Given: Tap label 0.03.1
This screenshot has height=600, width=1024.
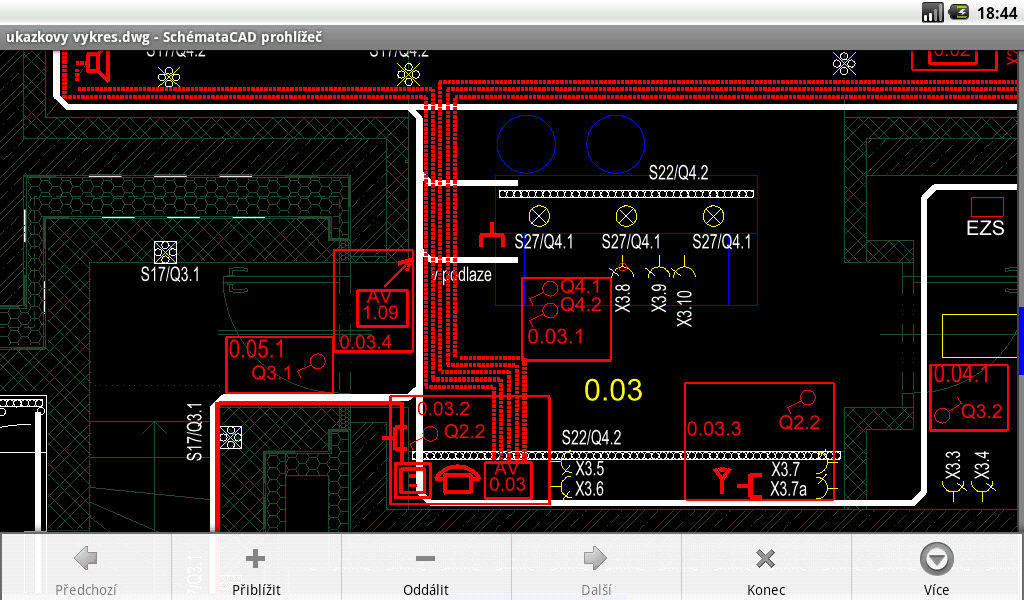Looking at the screenshot, I should point(555,336).
